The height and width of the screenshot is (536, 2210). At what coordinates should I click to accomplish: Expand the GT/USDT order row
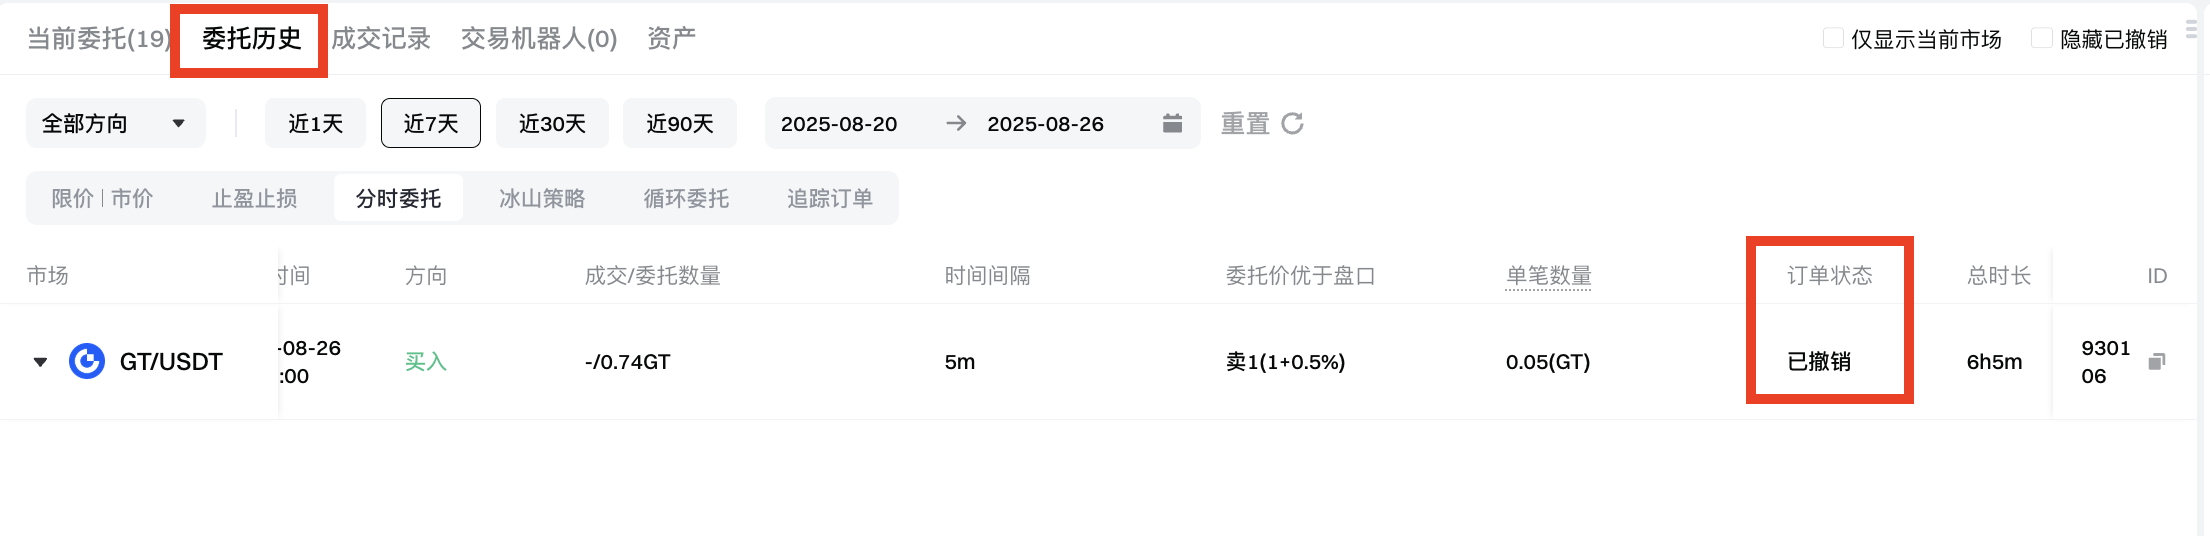[x=40, y=362]
